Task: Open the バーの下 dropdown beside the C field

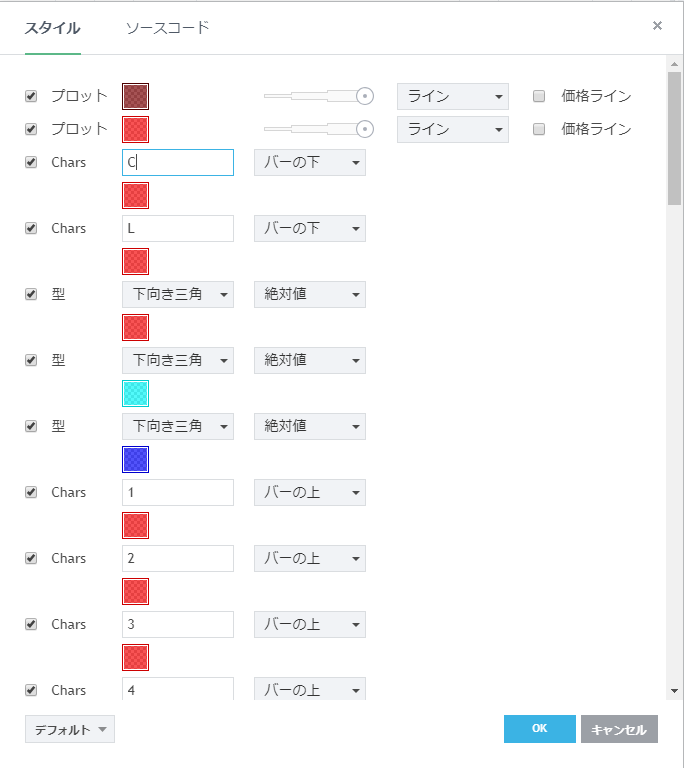Action: click(x=309, y=163)
